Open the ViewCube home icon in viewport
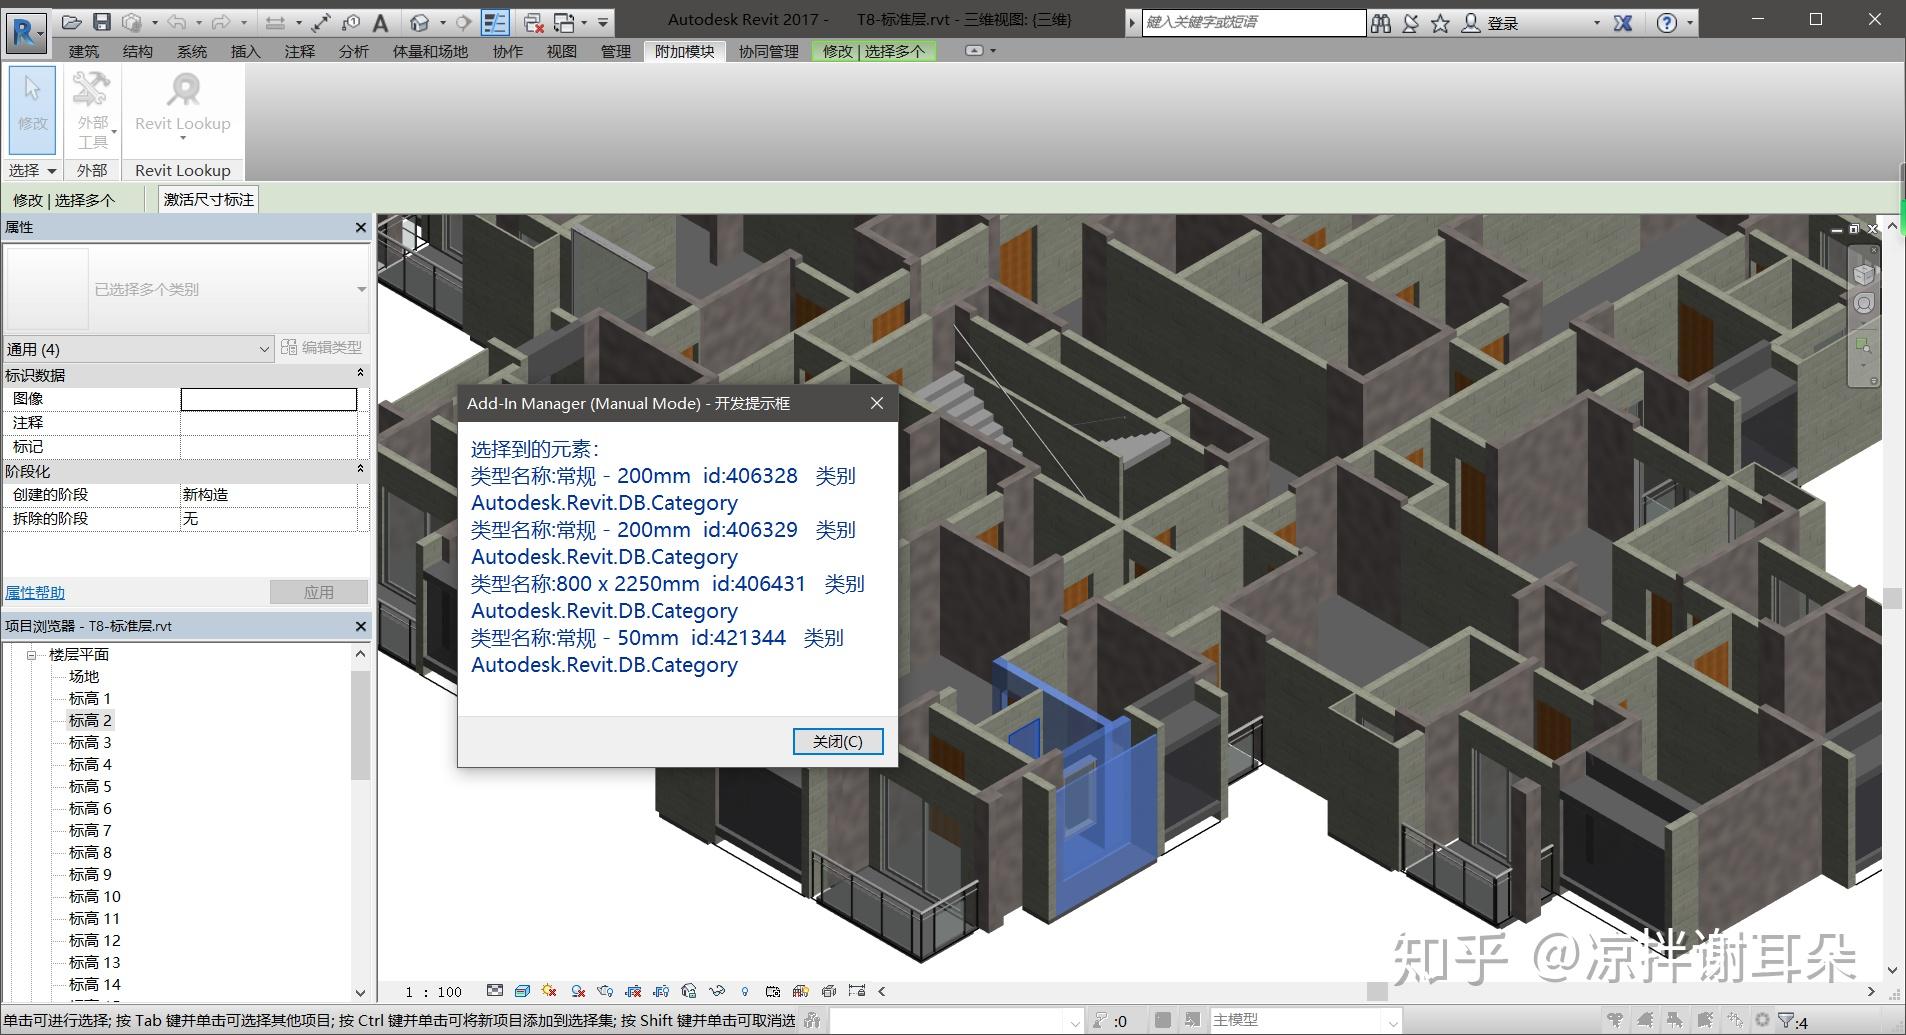This screenshot has height=1035, width=1906. coord(1863,273)
